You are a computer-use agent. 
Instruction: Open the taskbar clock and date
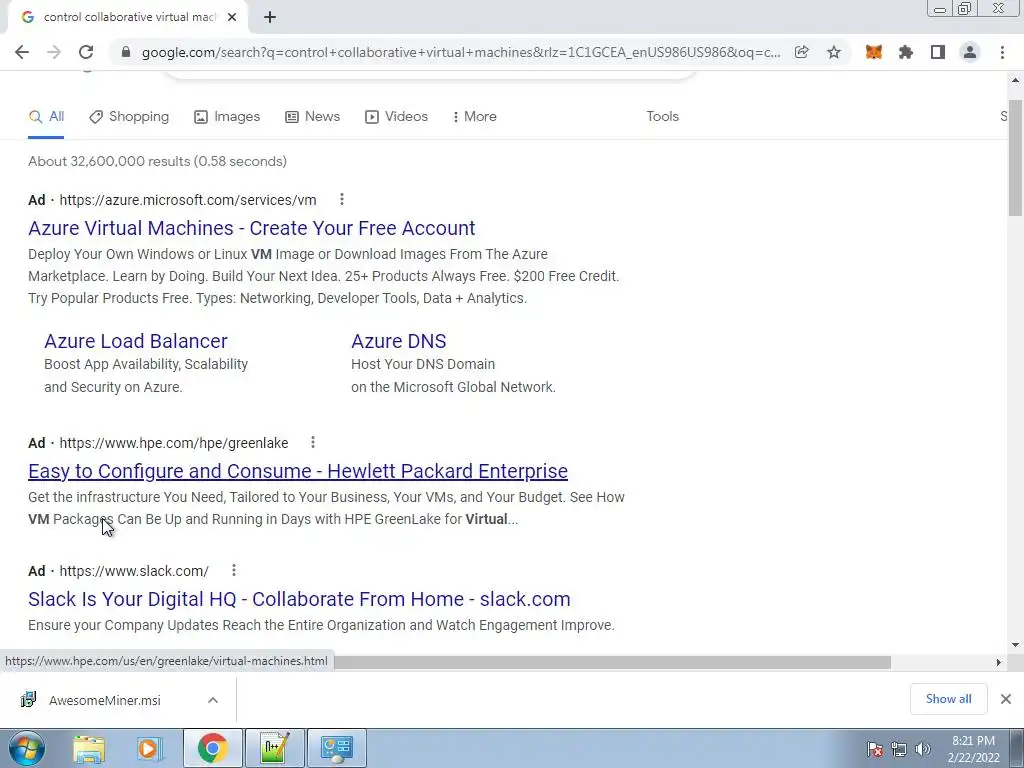(x=973, y=749)
